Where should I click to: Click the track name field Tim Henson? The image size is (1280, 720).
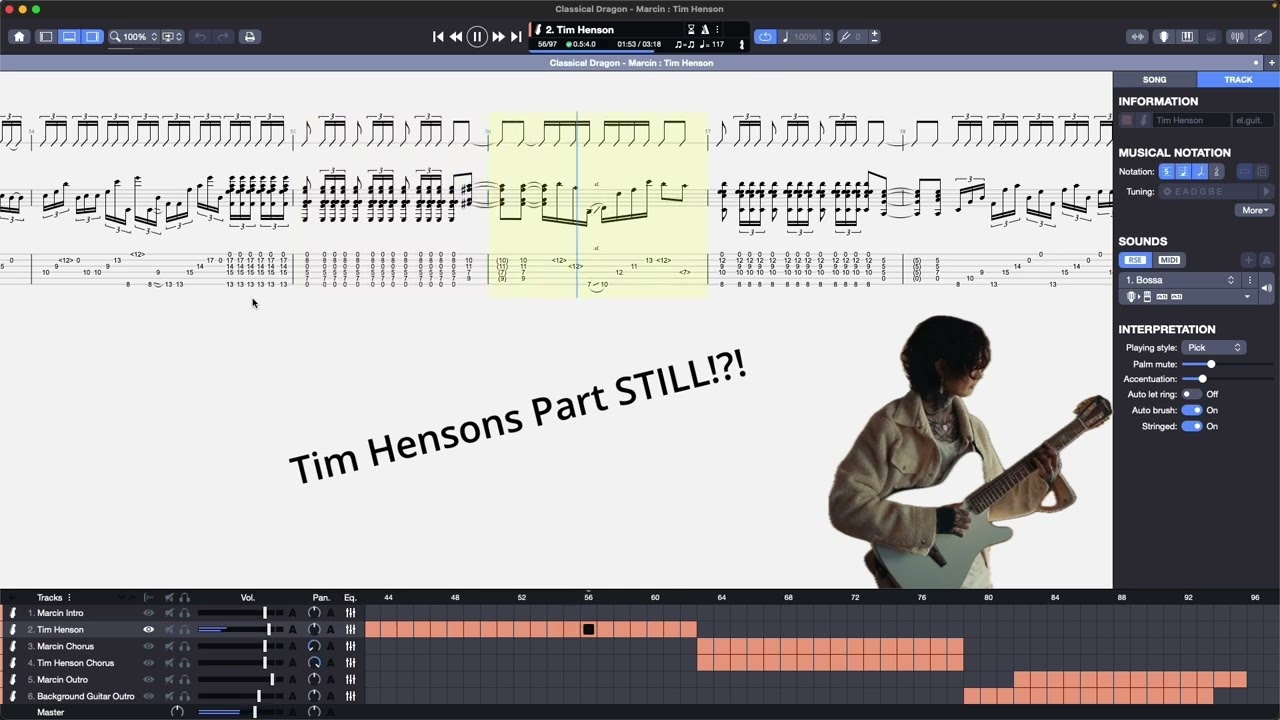pos(1190,121)
